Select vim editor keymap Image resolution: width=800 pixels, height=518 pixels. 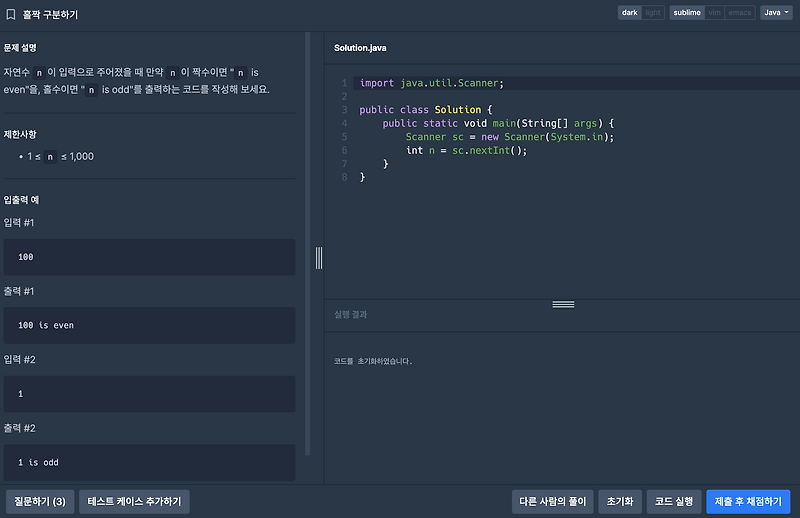715,13
